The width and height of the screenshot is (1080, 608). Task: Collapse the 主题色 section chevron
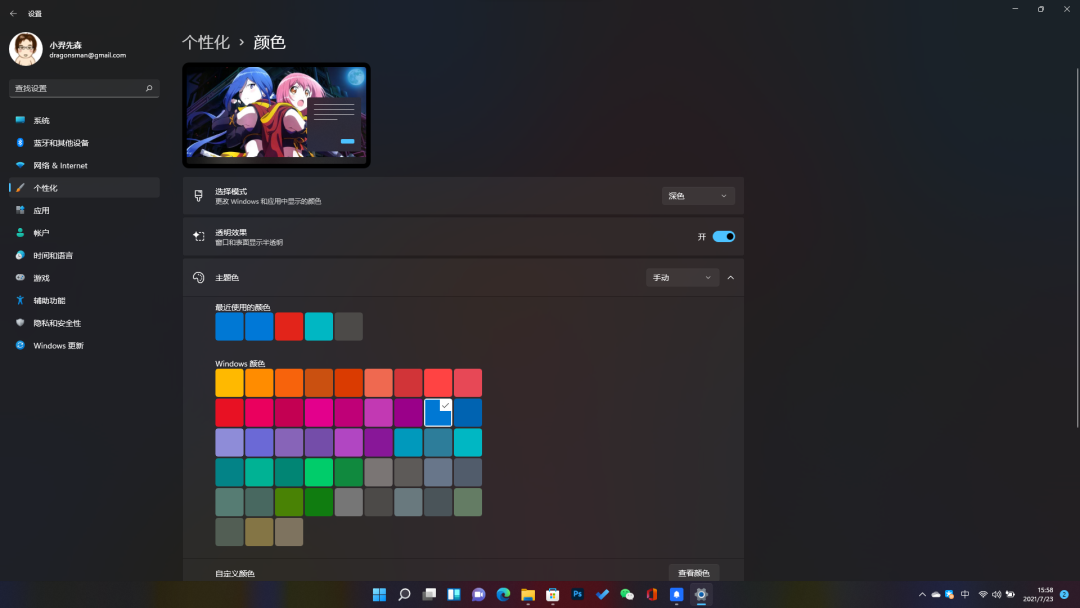point(730,277)
